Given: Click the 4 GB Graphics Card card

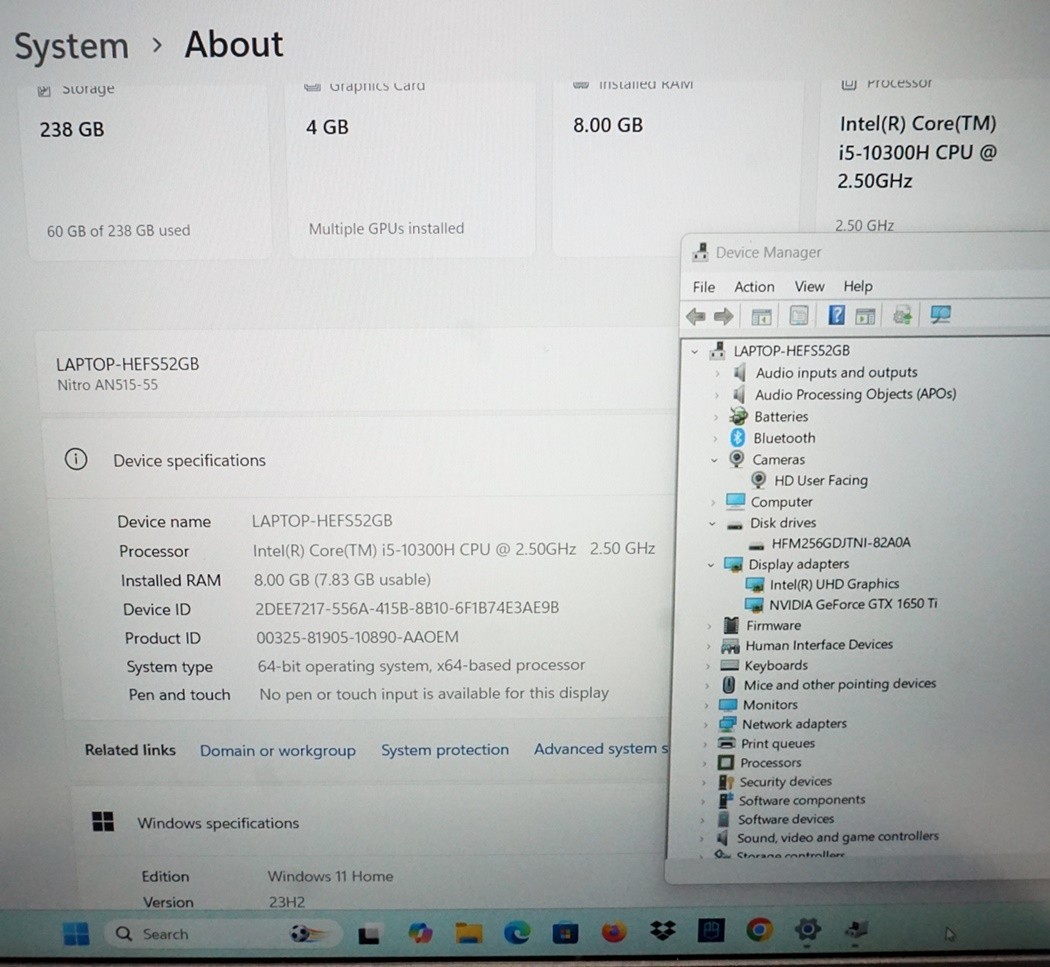Looking at the screenshot, I should tap(412, 169).
